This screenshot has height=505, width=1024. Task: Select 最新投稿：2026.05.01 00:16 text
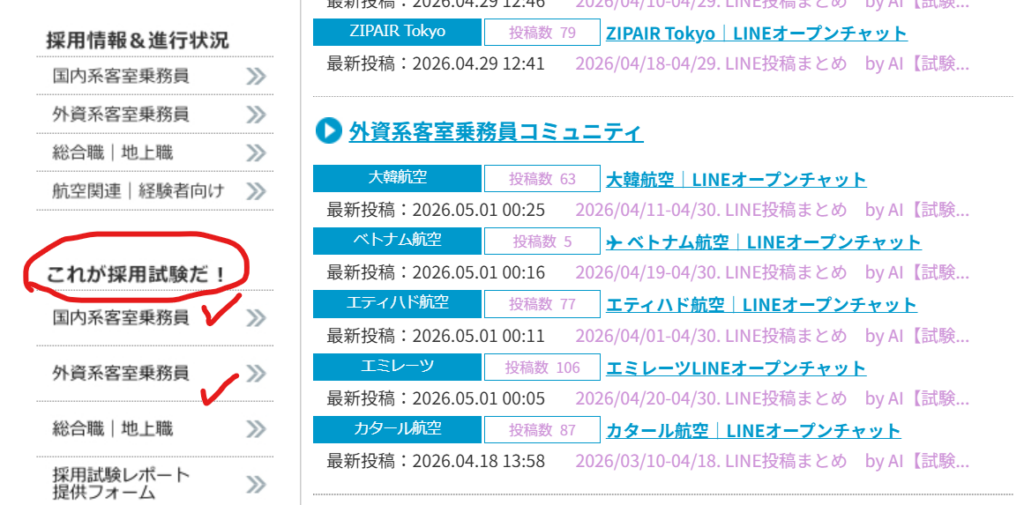[x=436, y=272]
